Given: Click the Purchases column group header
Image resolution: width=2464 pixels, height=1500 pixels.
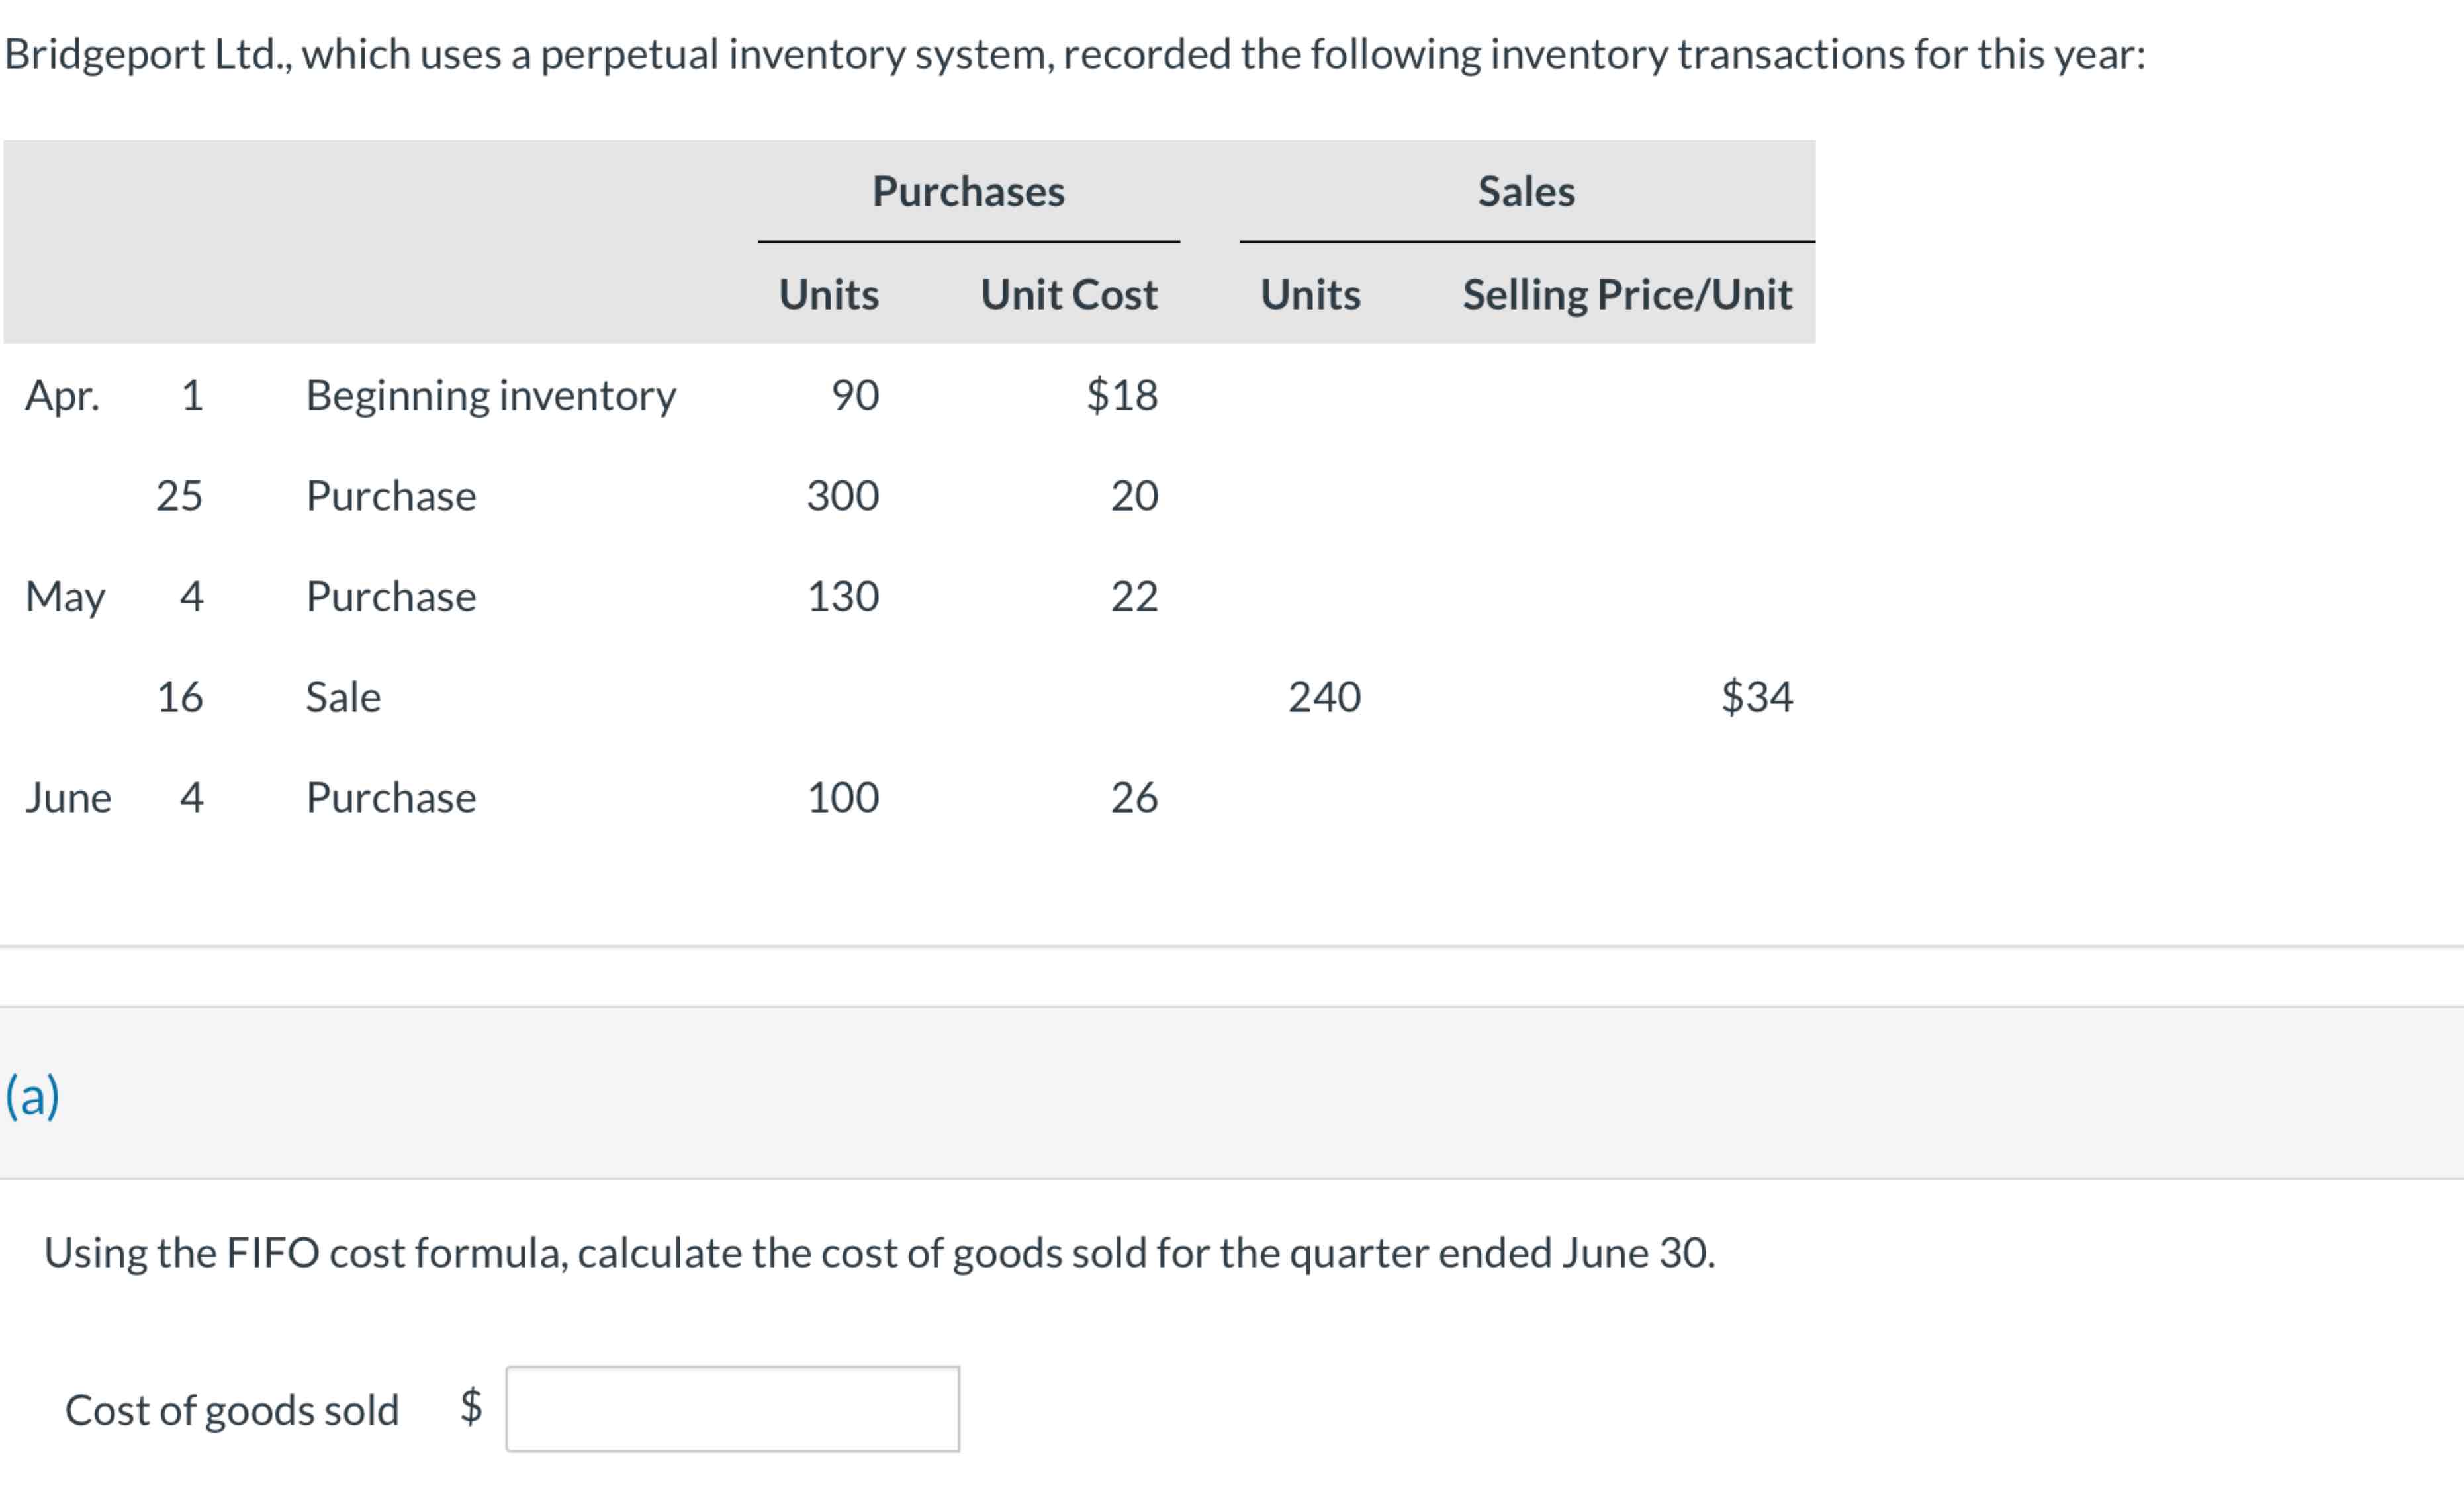Looking at the screenshot, I should (x=968, y=191).
